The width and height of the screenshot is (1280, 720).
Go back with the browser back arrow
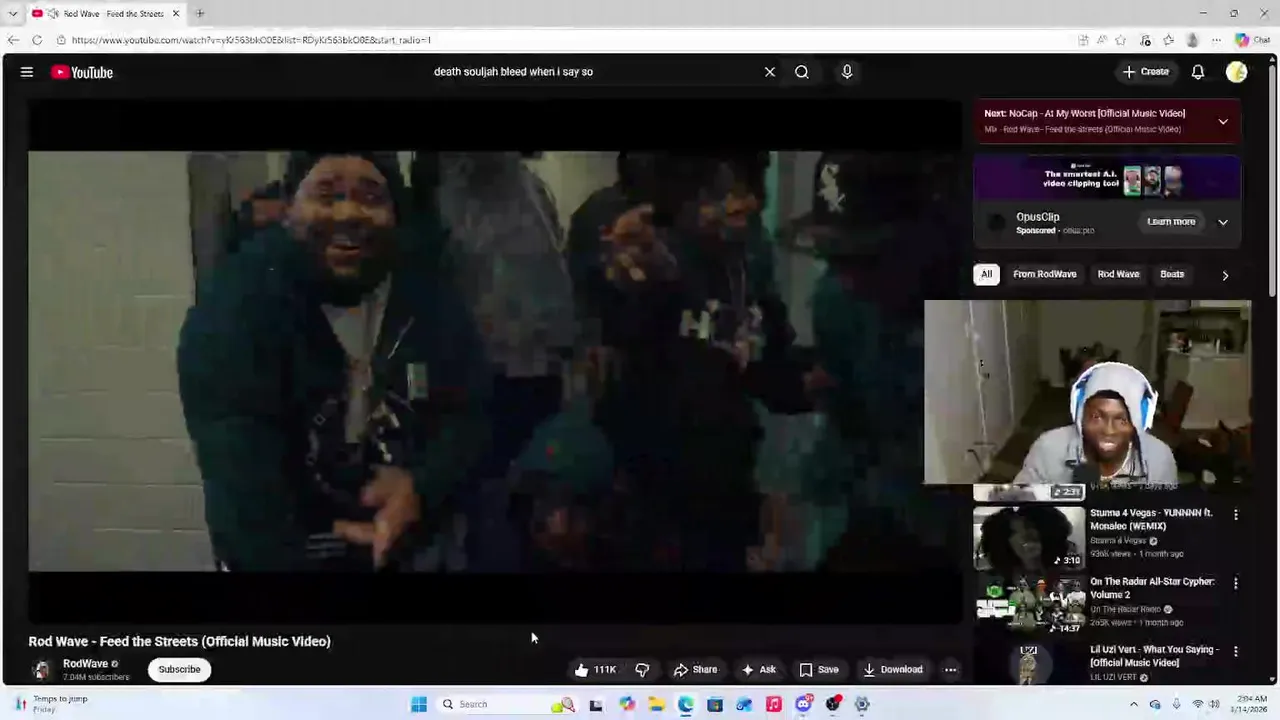(x=13, y=40)
